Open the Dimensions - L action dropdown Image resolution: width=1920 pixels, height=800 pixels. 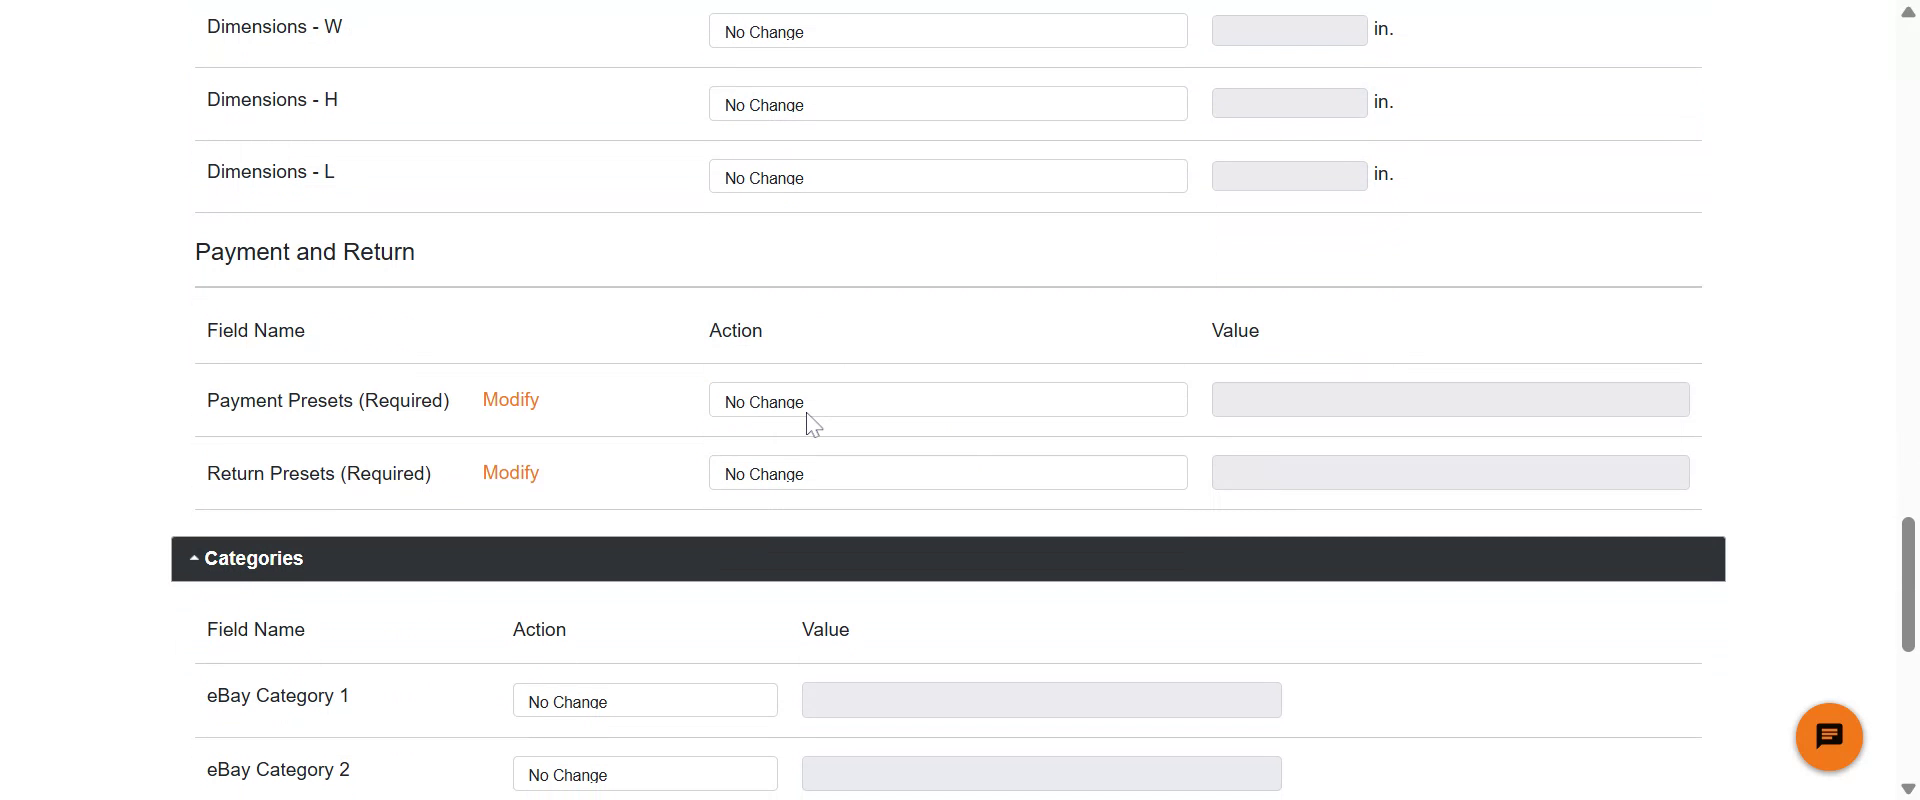pos(947,177)
